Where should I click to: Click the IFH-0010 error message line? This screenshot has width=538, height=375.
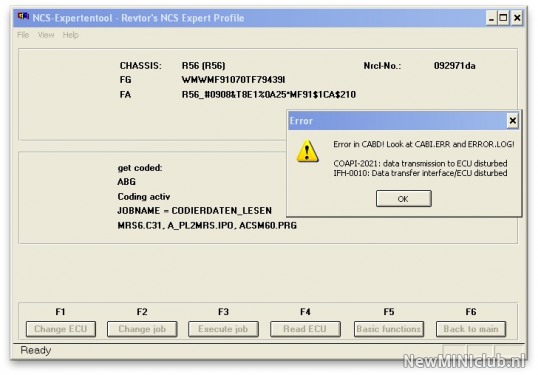420,173
